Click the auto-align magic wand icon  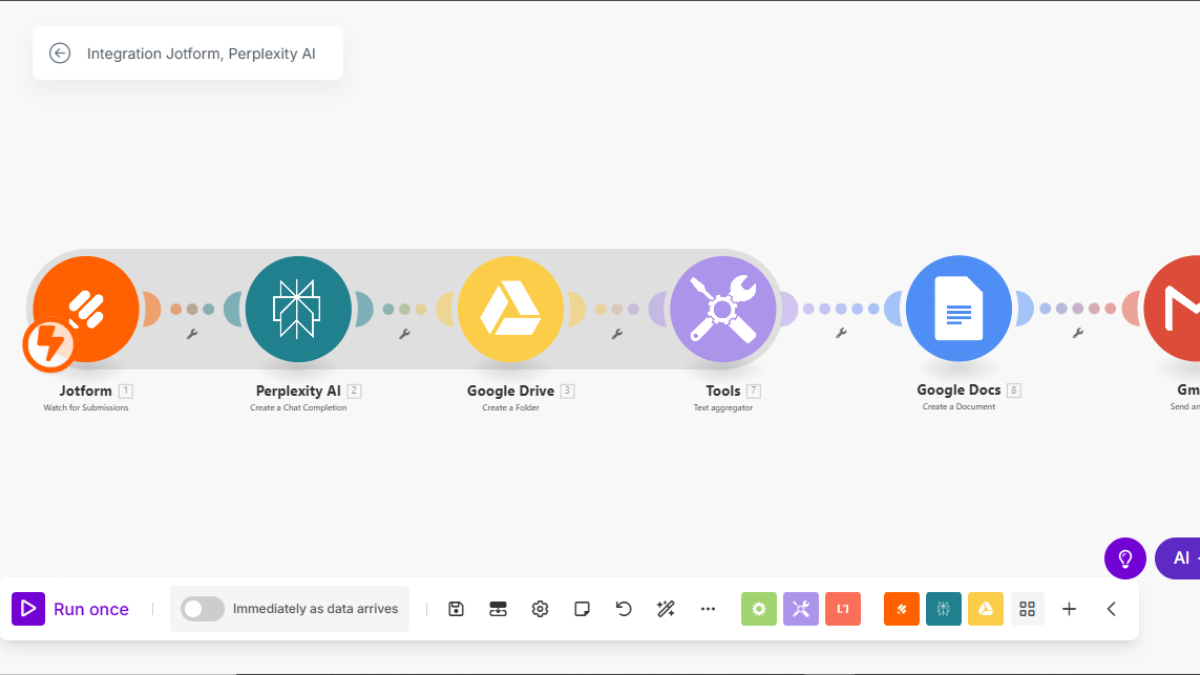[666, 609]
